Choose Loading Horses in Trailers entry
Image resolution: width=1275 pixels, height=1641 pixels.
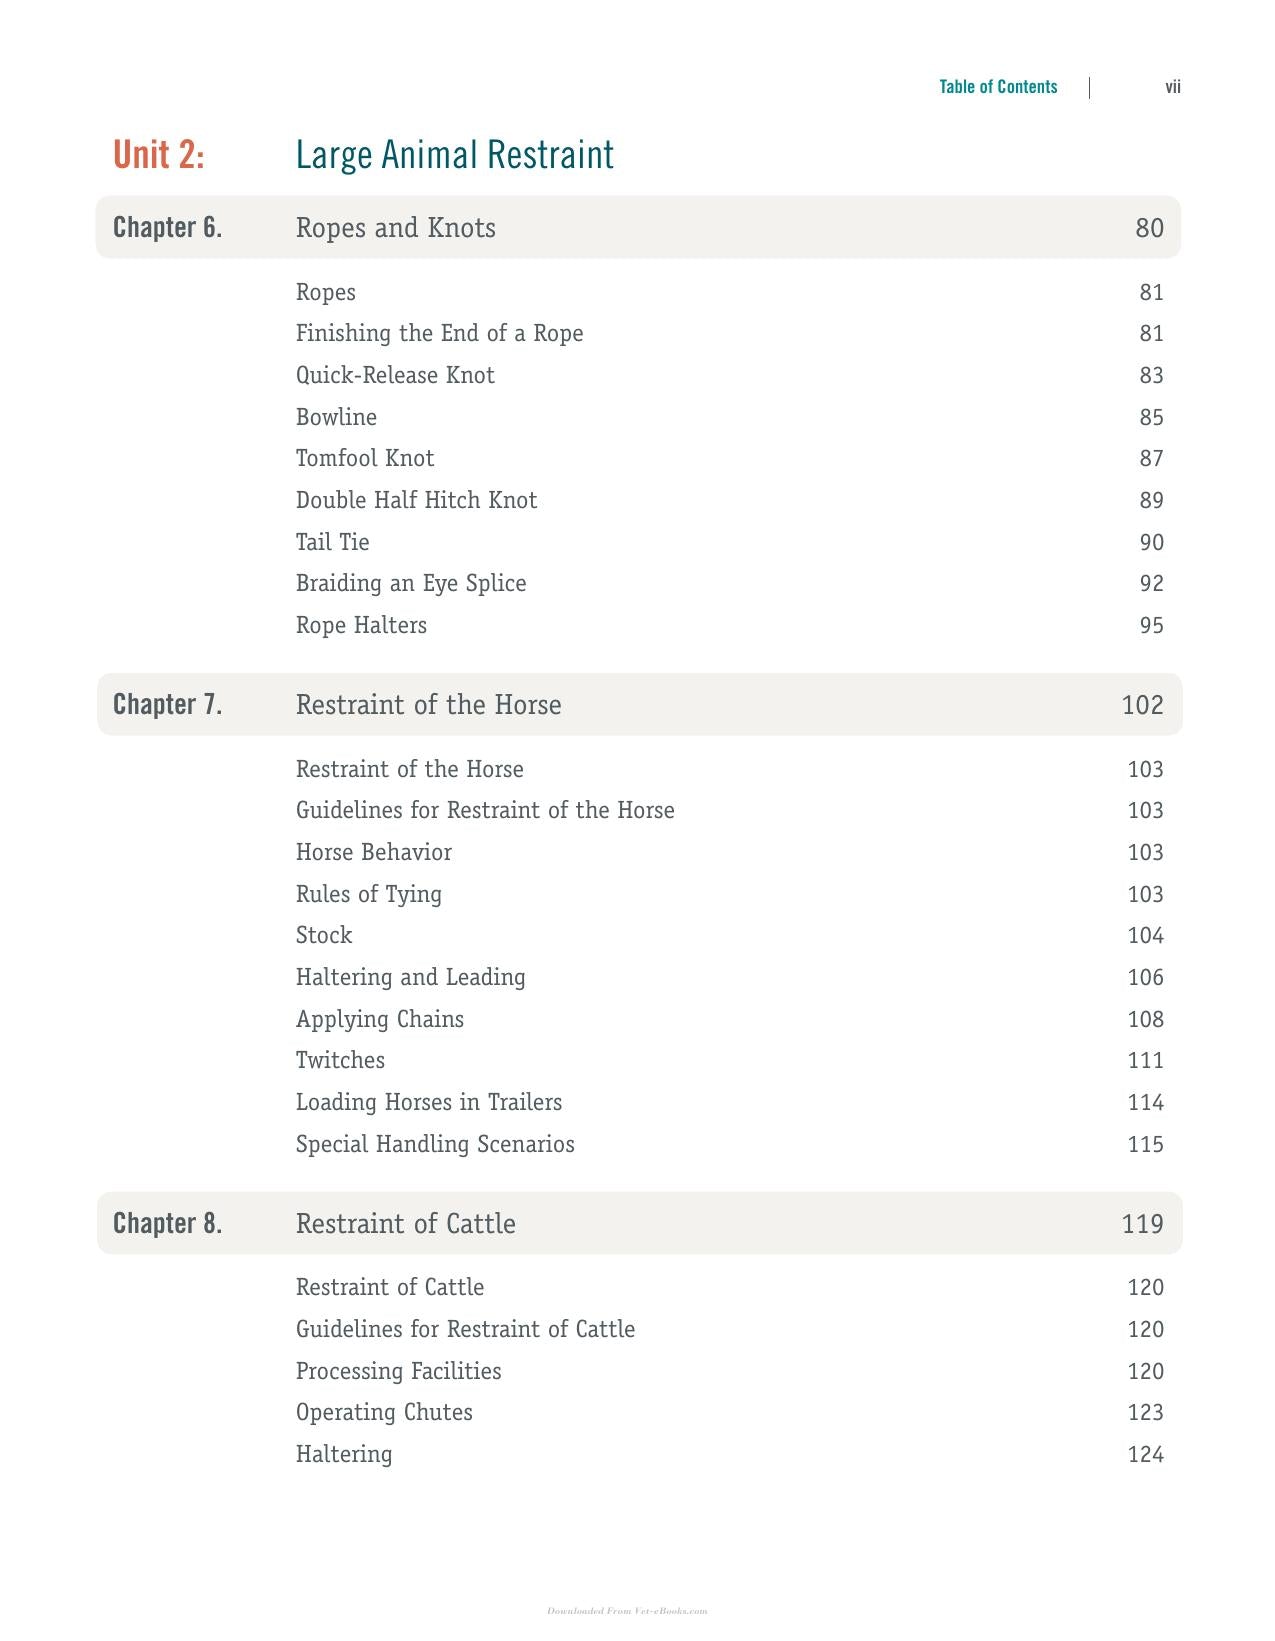[429, 1102]
